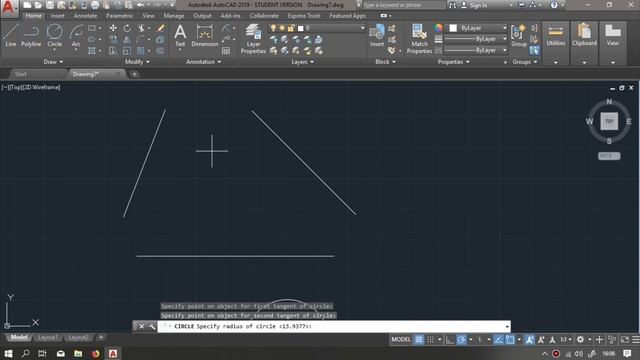Click the white ByLayer color box
Image resolution: width=640 pixels, height=360 pixels.
coord(453,28)
